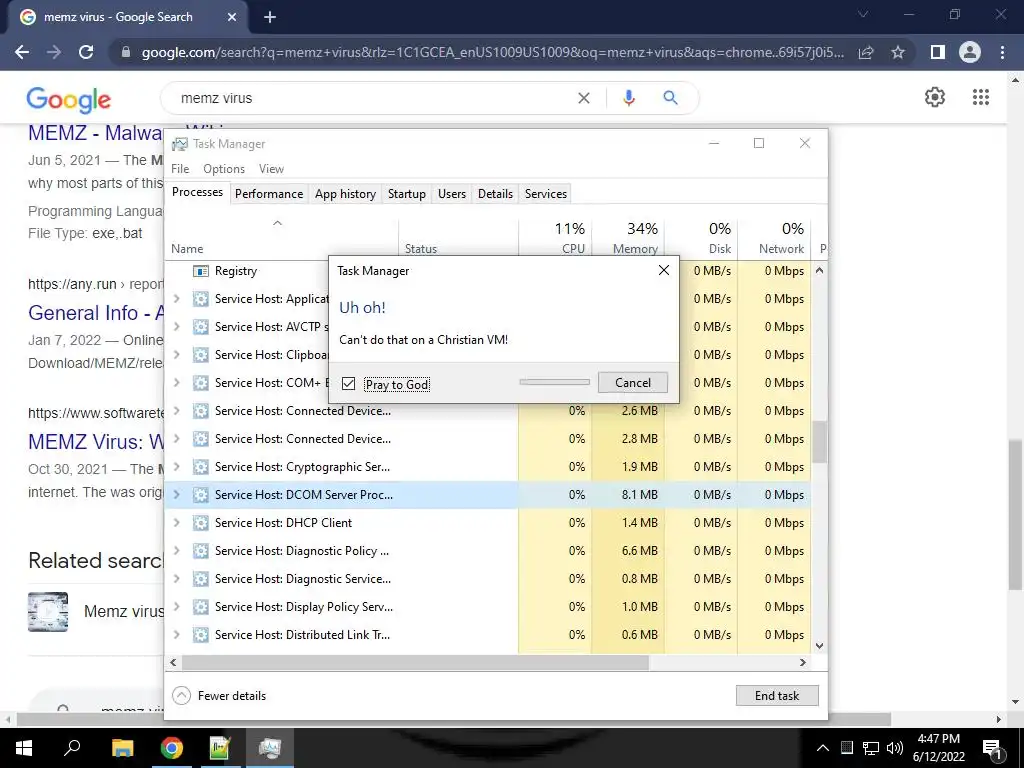Image resolution: width=1024 pixels, height=768 pixels.
Task: Switch to the Details tab
Action: click(x=495, y=193)
